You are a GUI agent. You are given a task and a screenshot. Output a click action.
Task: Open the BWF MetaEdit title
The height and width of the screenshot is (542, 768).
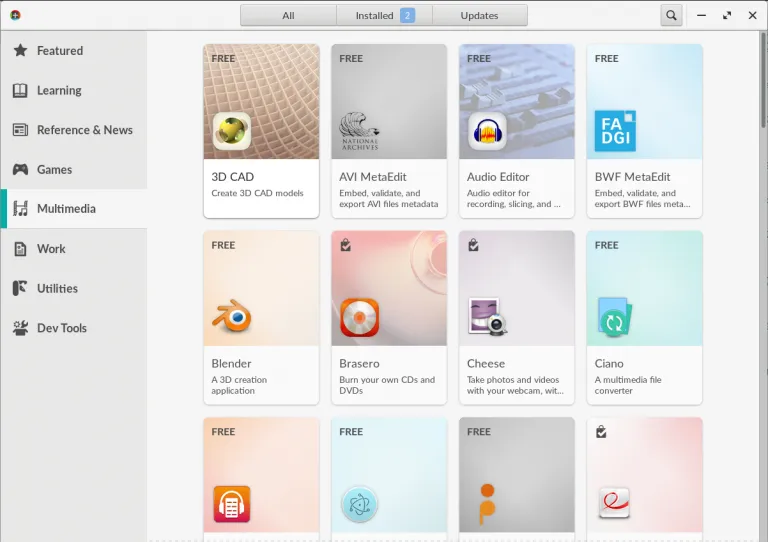632,177
